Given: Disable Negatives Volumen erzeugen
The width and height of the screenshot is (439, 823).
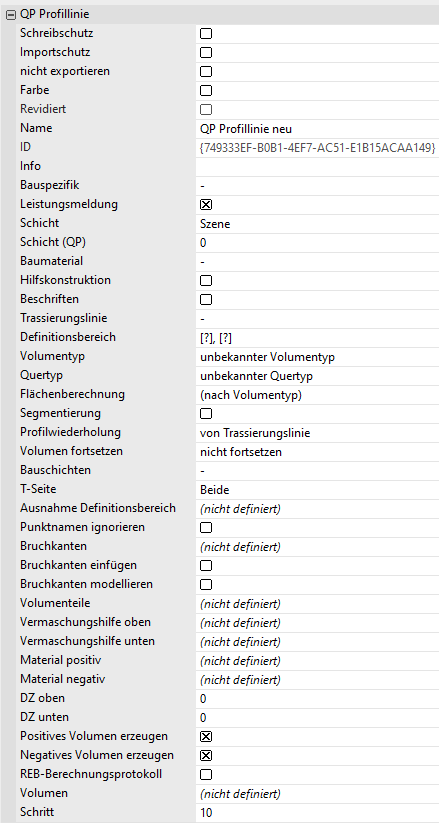Looking at the screenshot, I should point(206,756).
